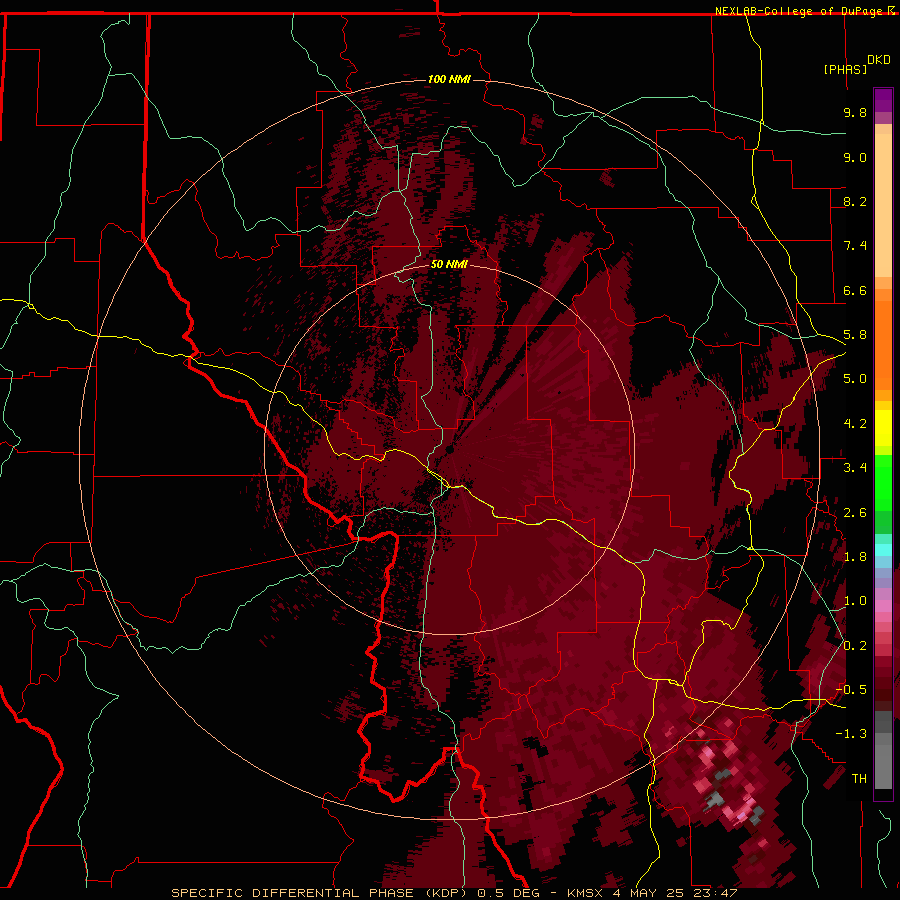Screen dimensions: 900x900
Task: Click the orange segment of the color bar
Action: tap(883, 346)
